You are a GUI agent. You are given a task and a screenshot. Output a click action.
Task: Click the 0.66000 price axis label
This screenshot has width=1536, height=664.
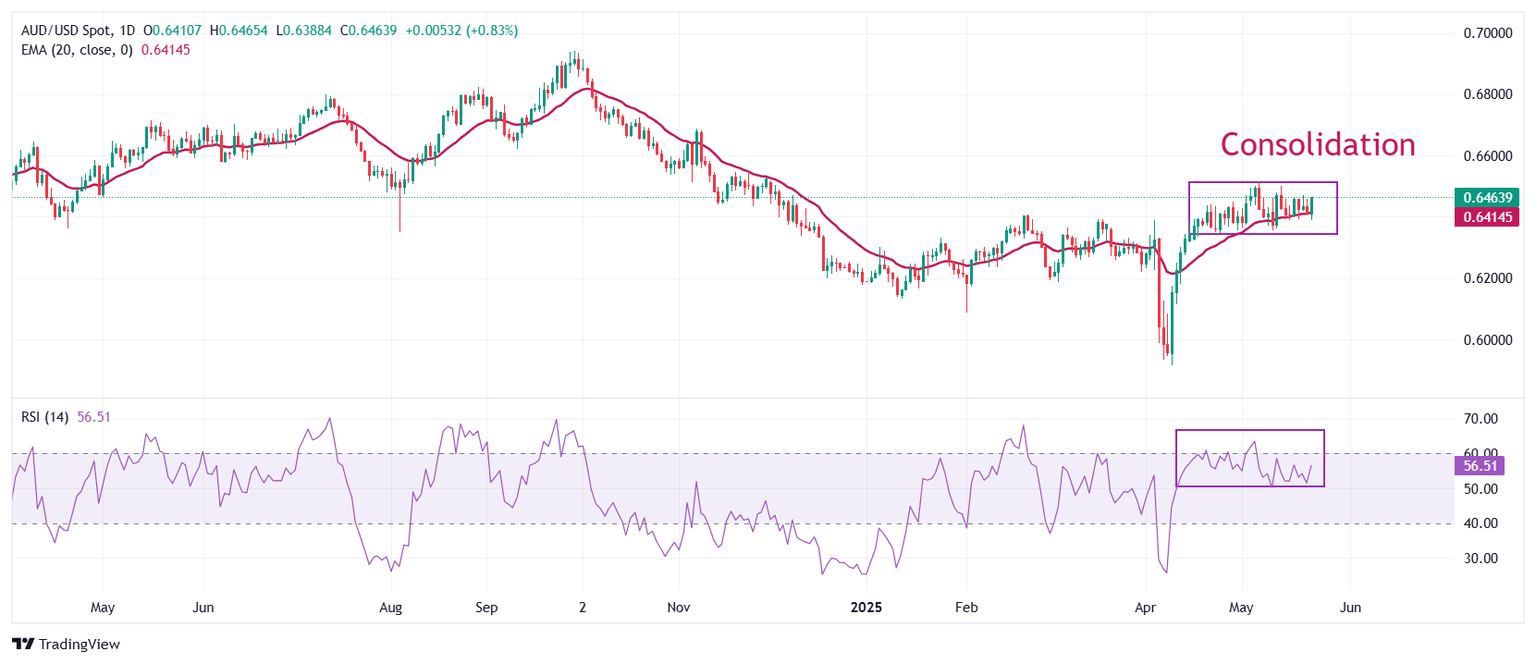pyautogui.click(x=1486, y=157)
